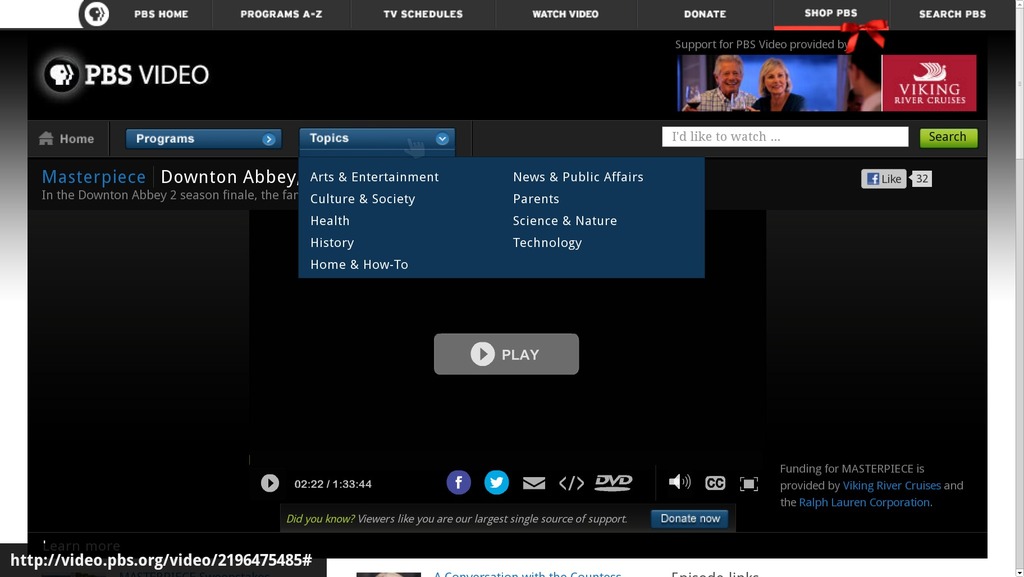Image resolution: width=1024 pixels, height=577 pixels.
Task: Share video on Facebook
Action: 458,482
